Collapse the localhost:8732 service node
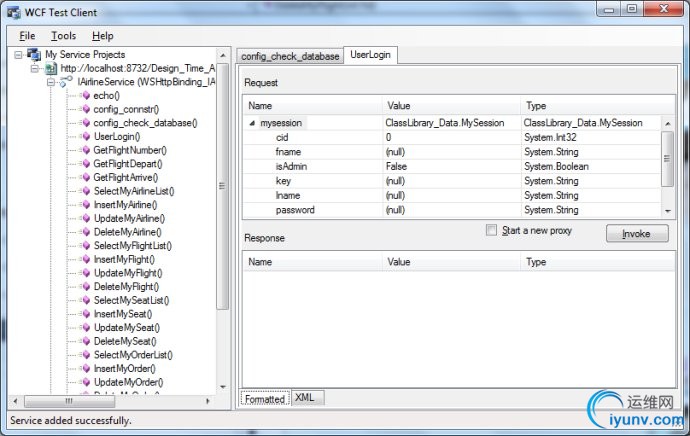 click(x=35, y=69)
